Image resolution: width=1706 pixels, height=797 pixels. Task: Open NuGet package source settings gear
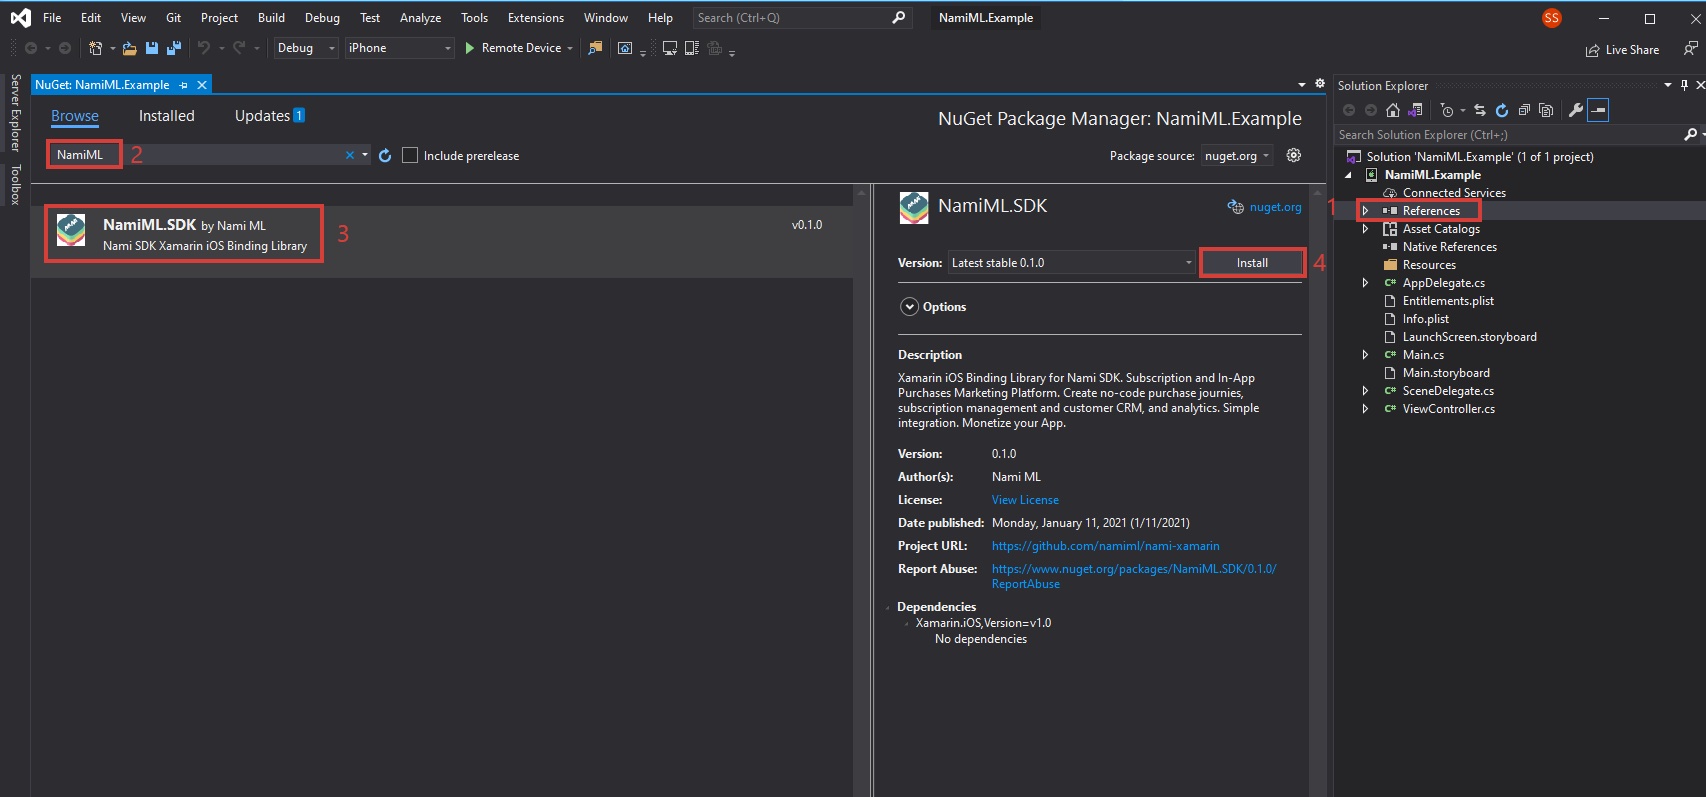1294,155
